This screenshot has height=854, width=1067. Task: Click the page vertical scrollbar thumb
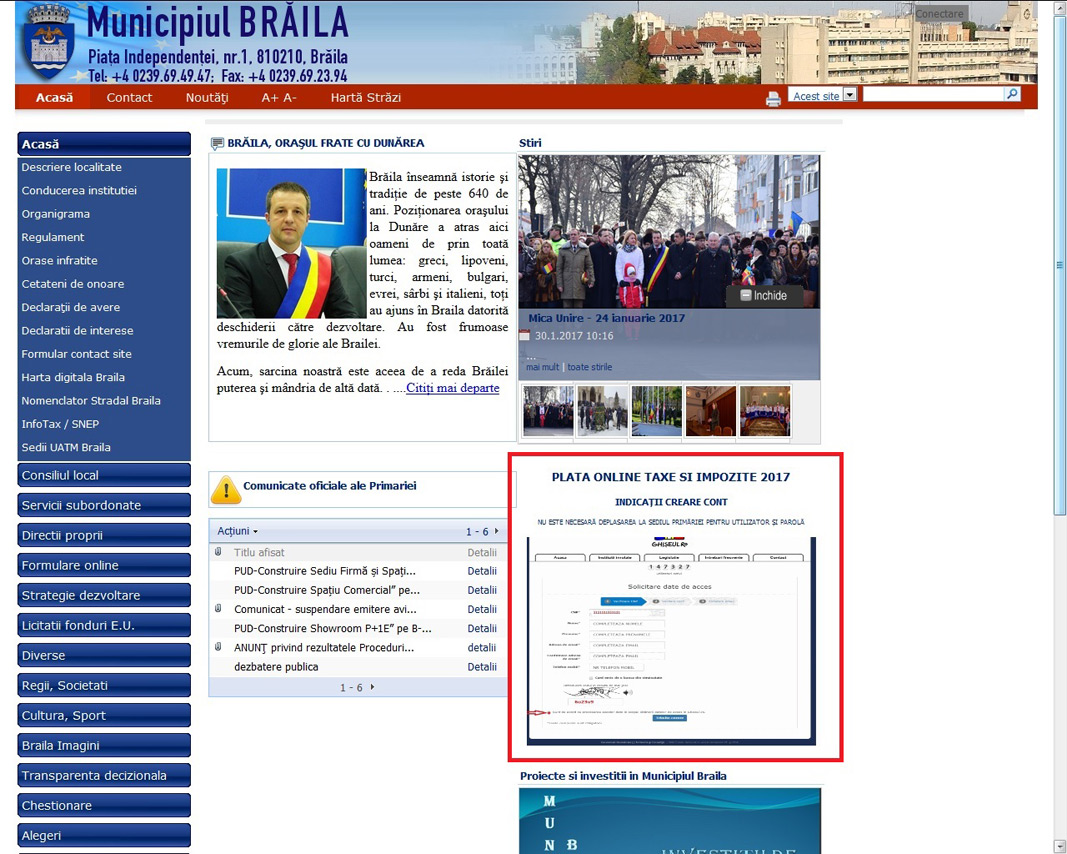click(x=1059, y=265)
